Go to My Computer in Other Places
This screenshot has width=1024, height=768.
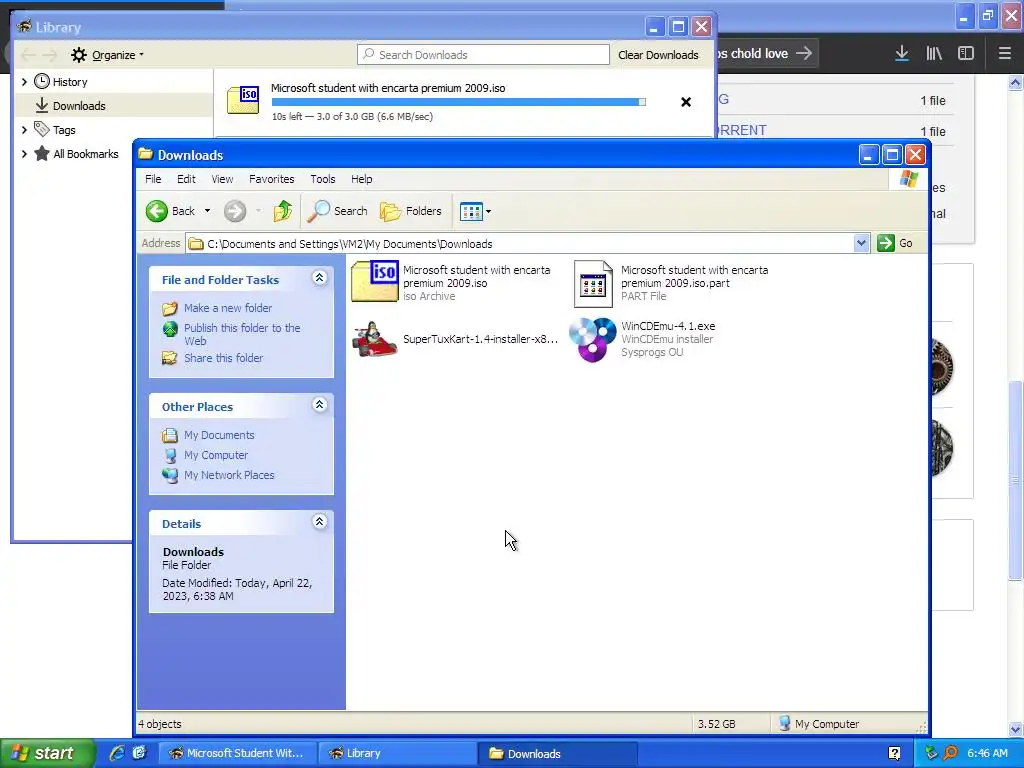coord(216,455)
